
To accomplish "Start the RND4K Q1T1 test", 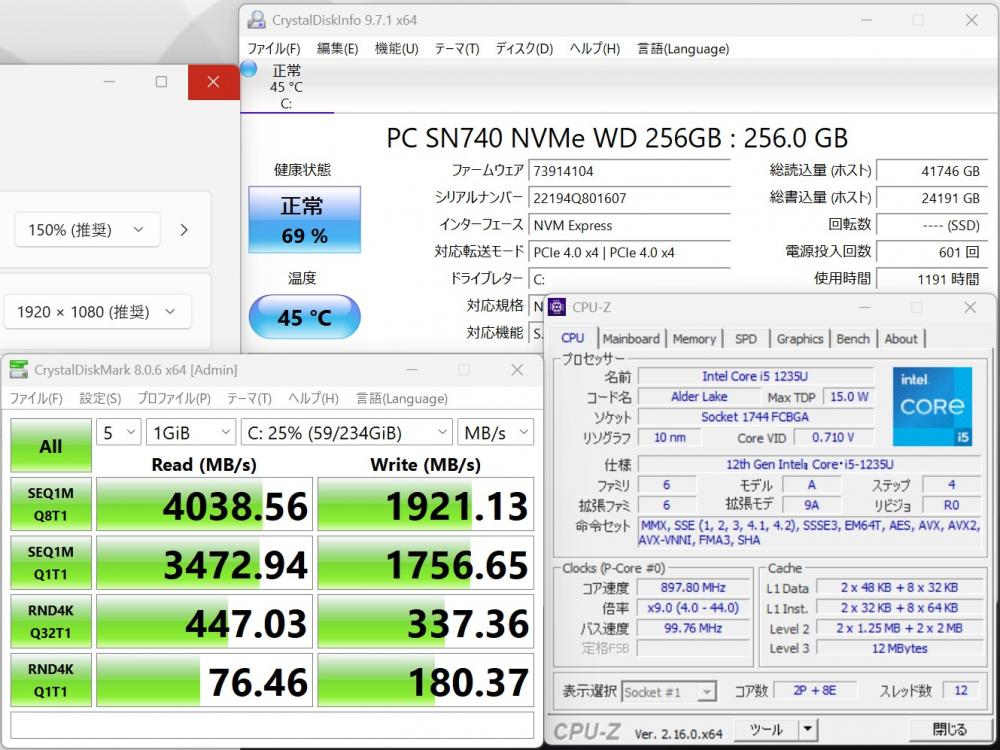I will (x=51, y=680).
